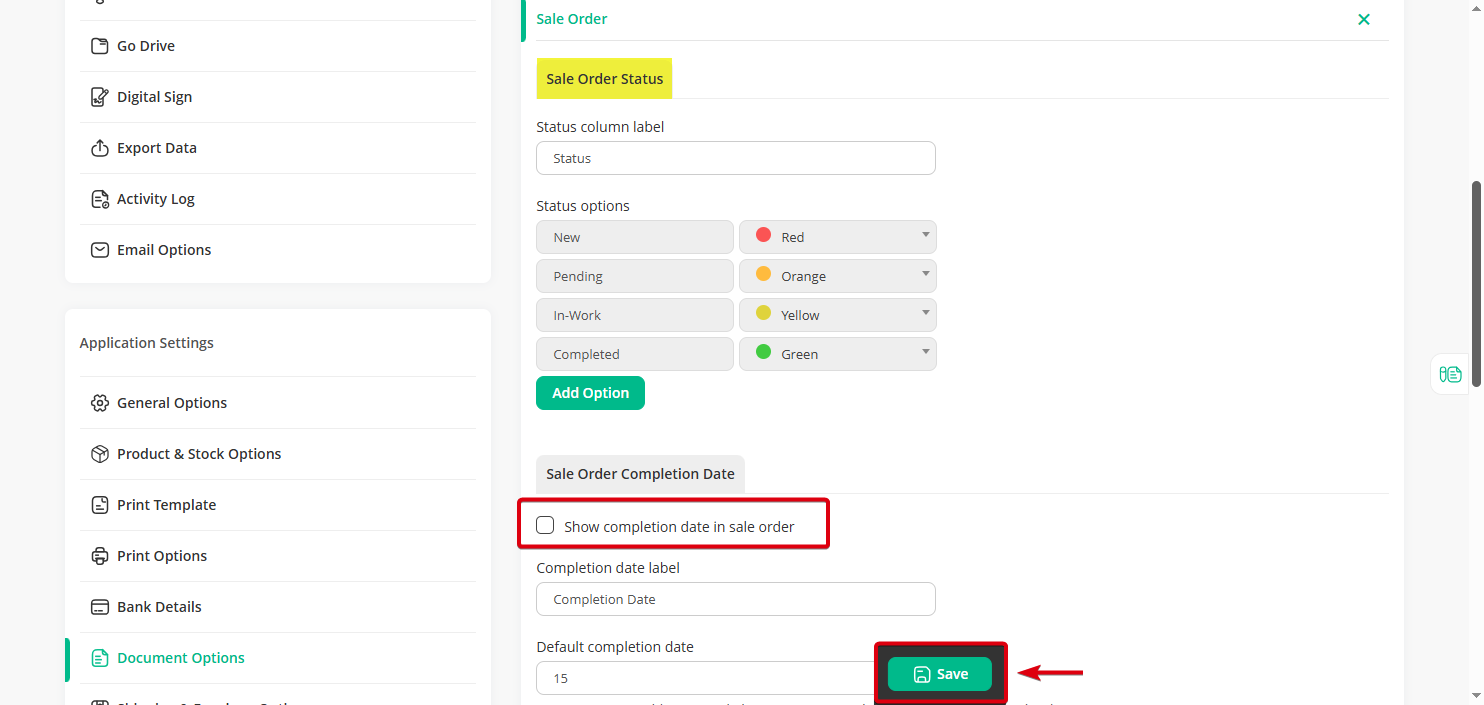Click the Default completion date field

coord(705,678)
